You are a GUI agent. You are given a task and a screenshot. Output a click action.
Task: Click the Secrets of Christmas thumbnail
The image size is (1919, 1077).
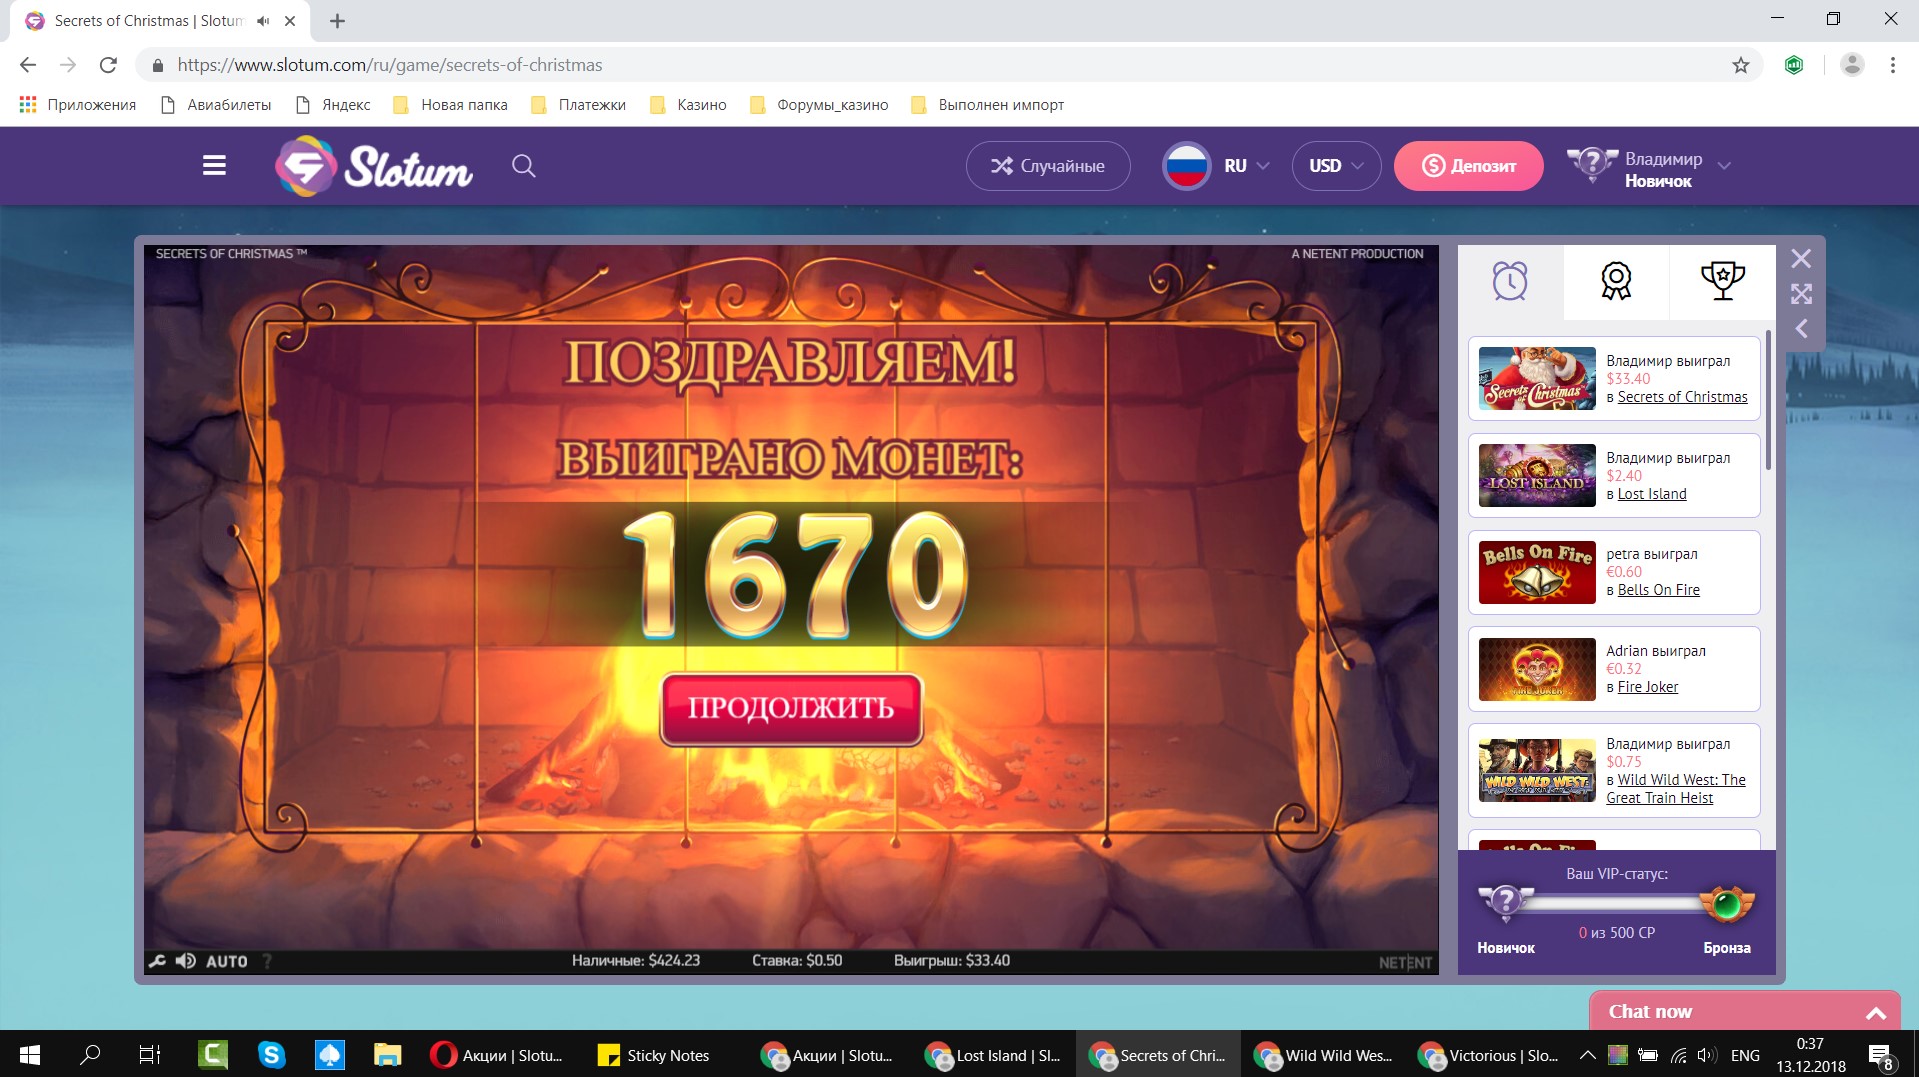1537,378
